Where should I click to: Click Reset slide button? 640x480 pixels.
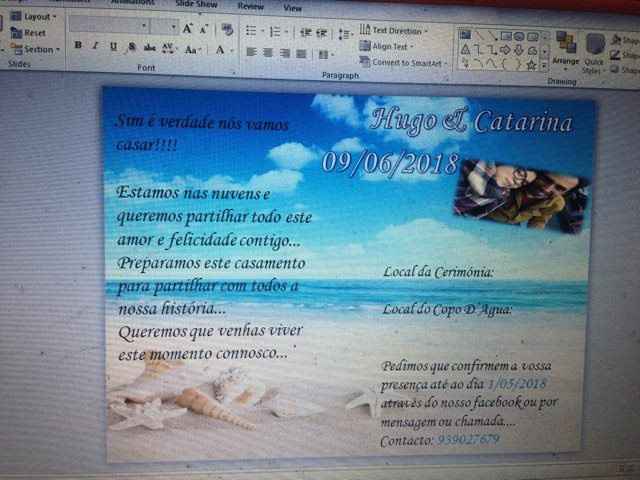pyautogui.click(x=28, y=33)
